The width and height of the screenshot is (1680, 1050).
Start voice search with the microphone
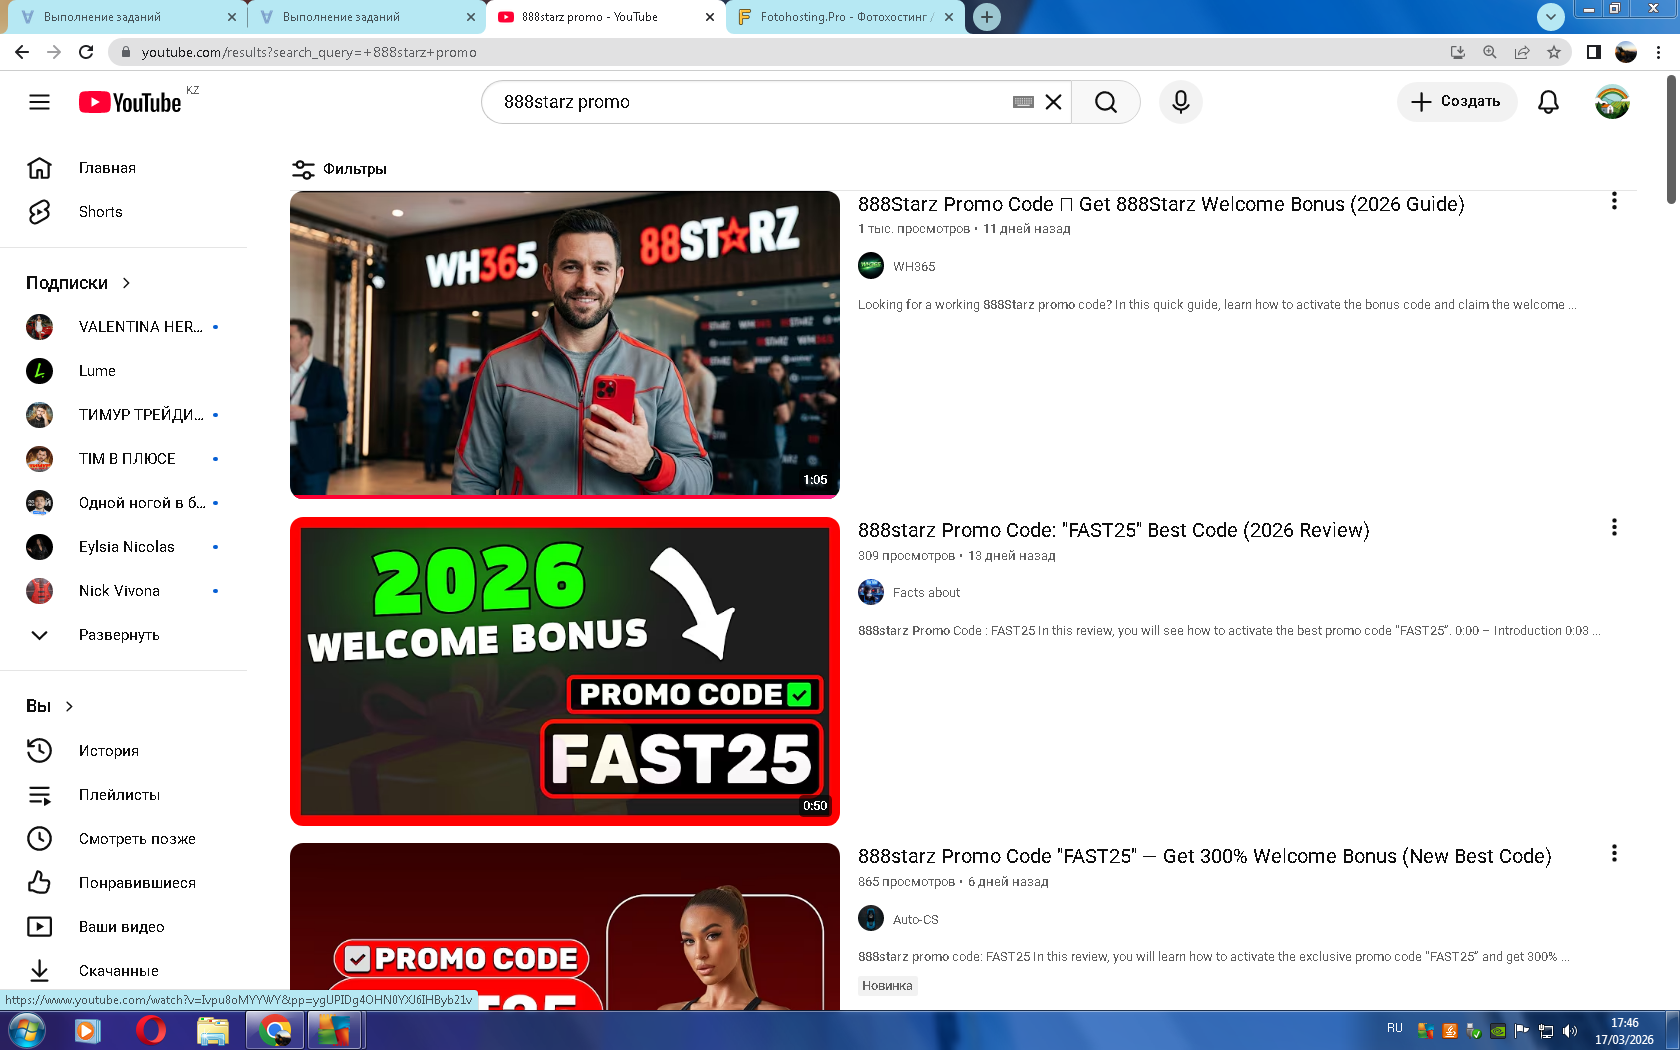(1181, 102)
